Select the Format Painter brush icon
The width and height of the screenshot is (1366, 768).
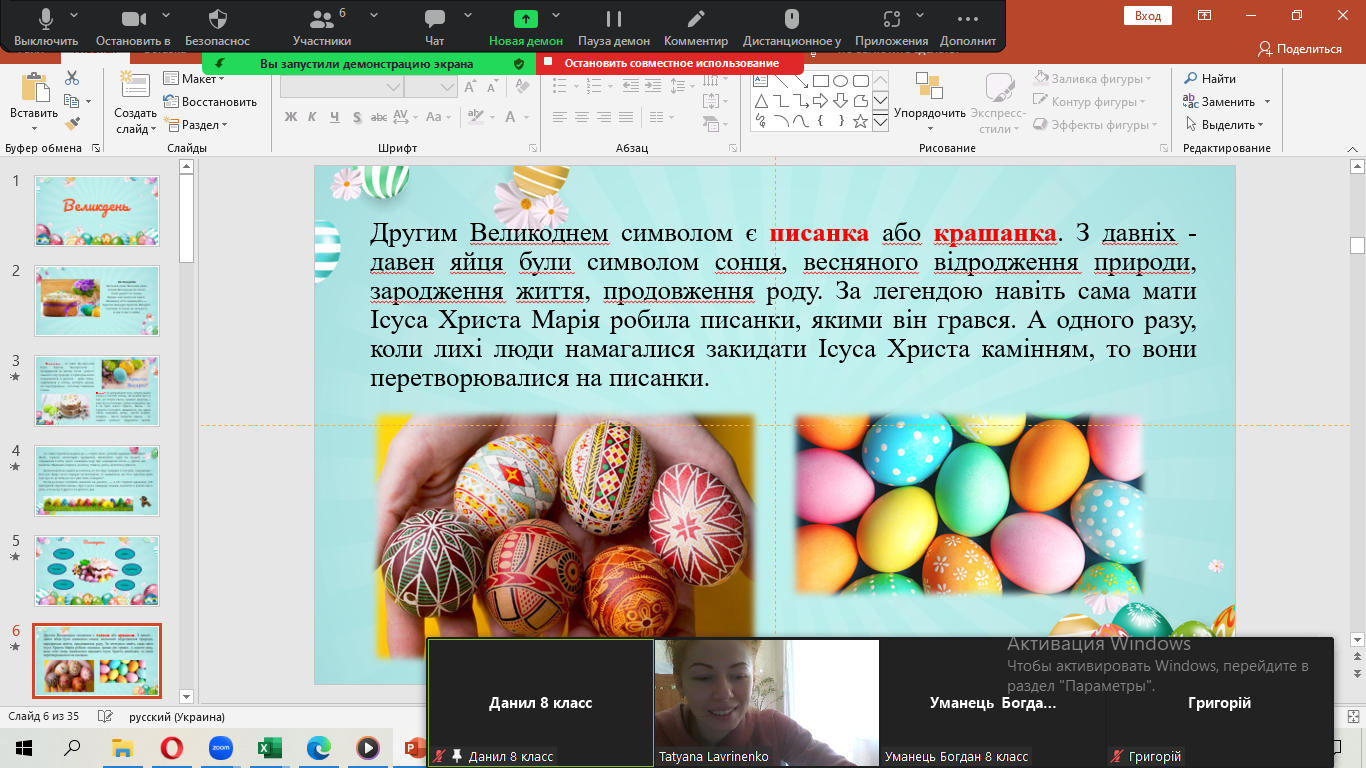[x=72, y=124]
